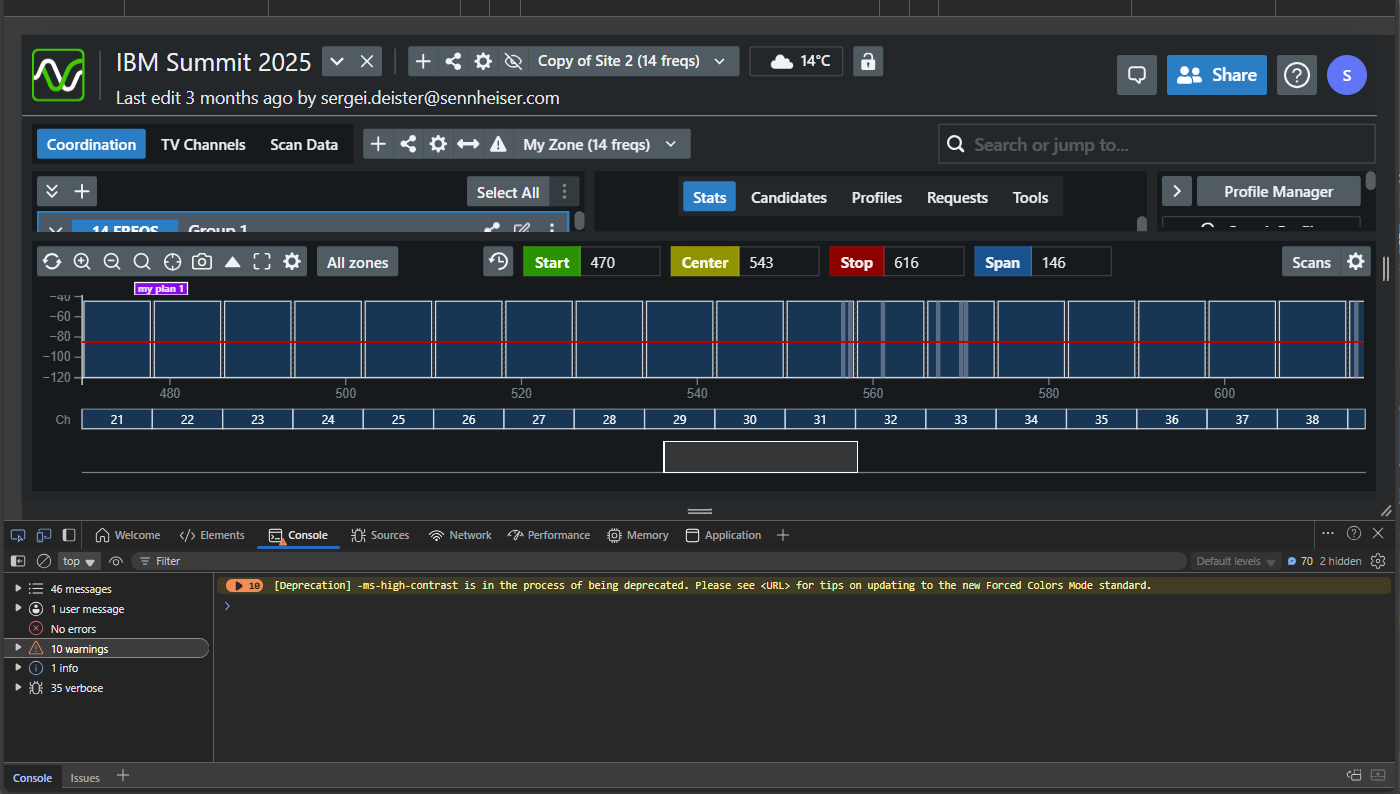
Task: Toggle fullscreen spectrum view icon
Action: point(262,262)
